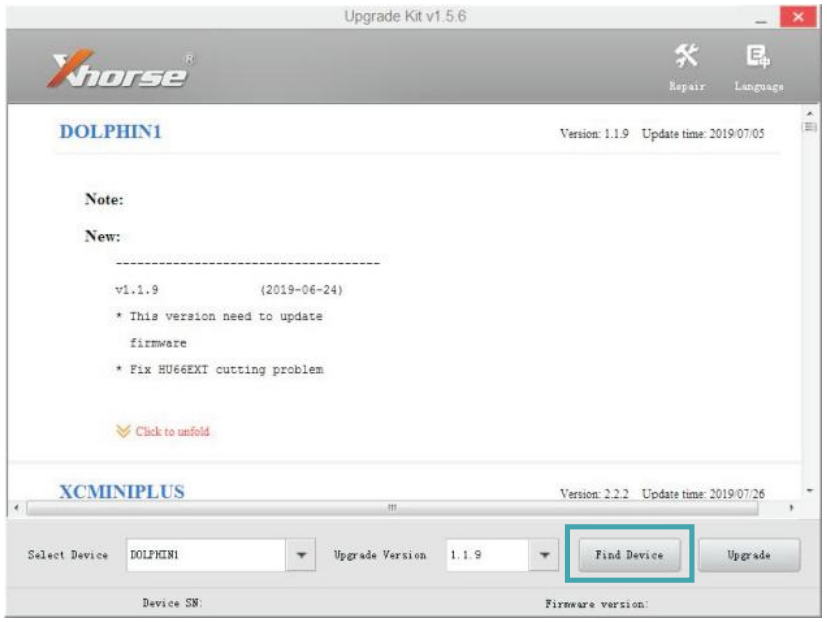This screenshot has height=622, width=827.
Task: Click the 'Fix HU66EXT cutting problem' line
Action: click(x=219, y=369)
